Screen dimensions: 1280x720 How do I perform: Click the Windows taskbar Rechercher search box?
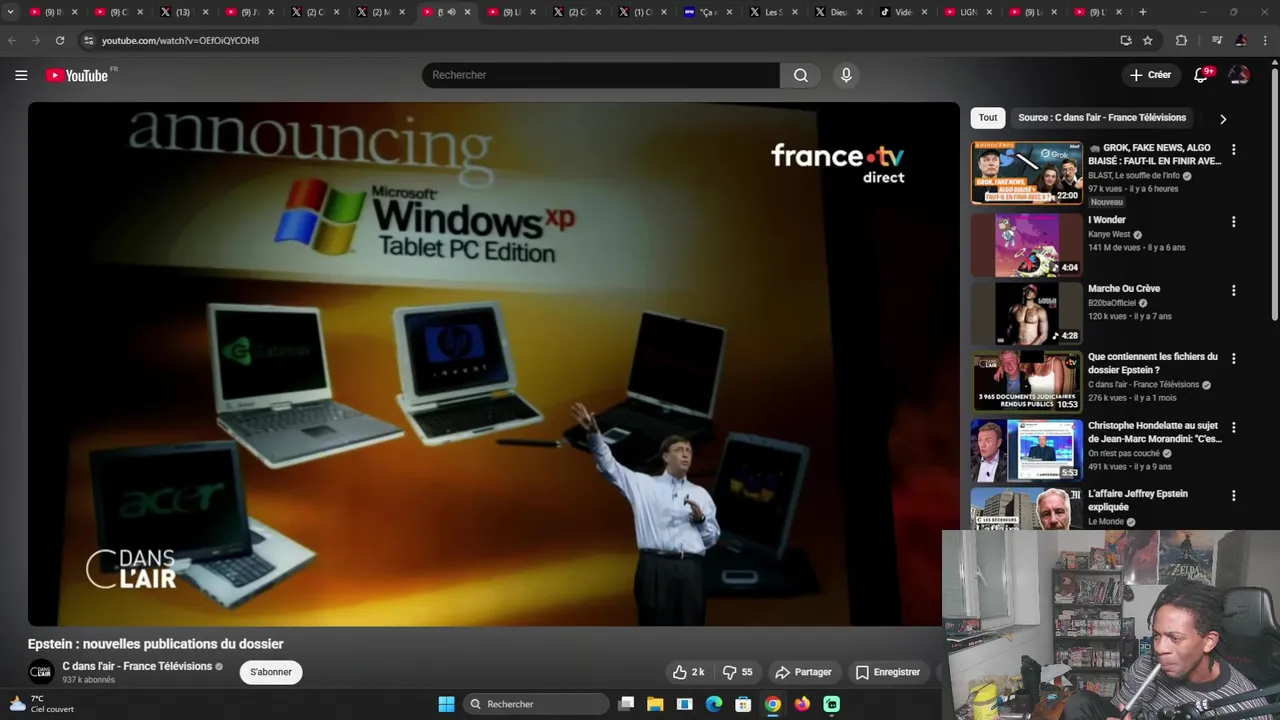click(537, 704)
